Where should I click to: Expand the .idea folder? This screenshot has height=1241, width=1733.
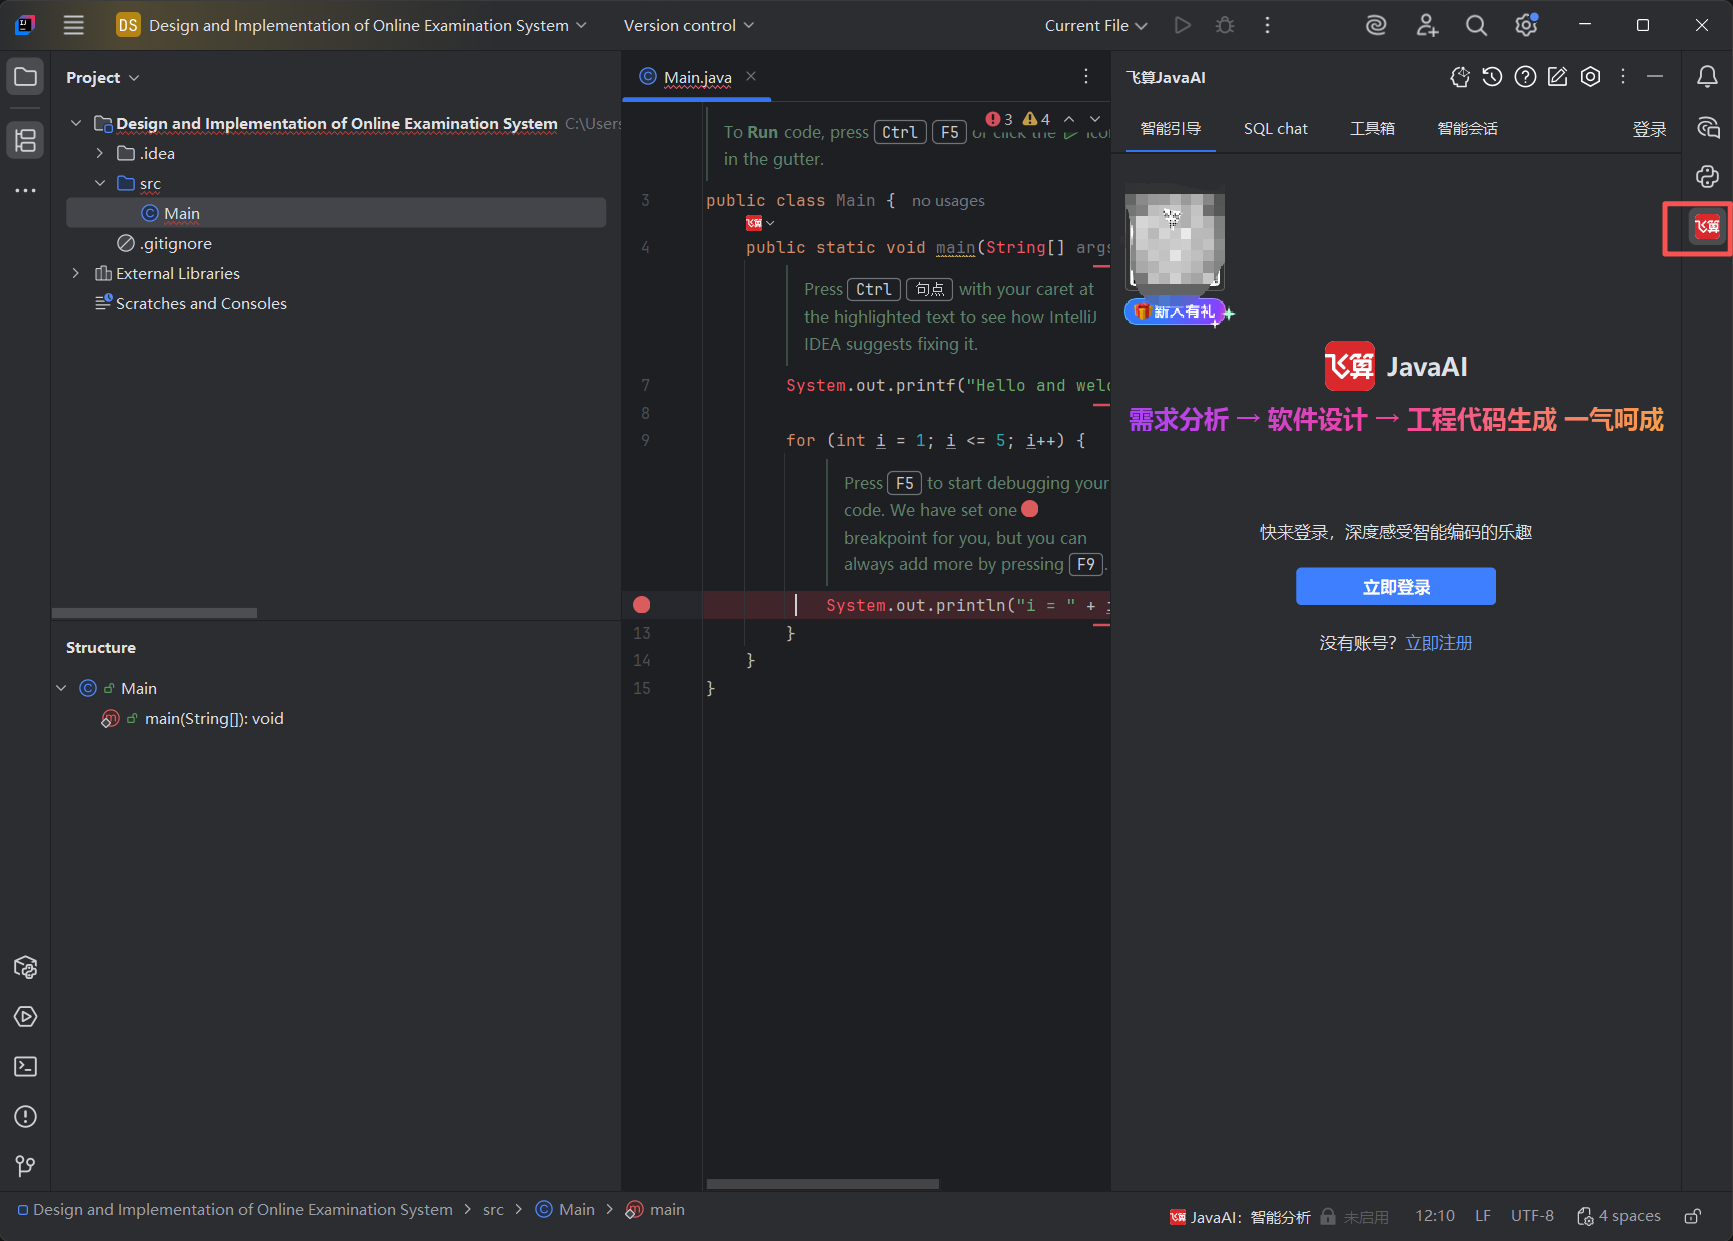tap(100, 153)
